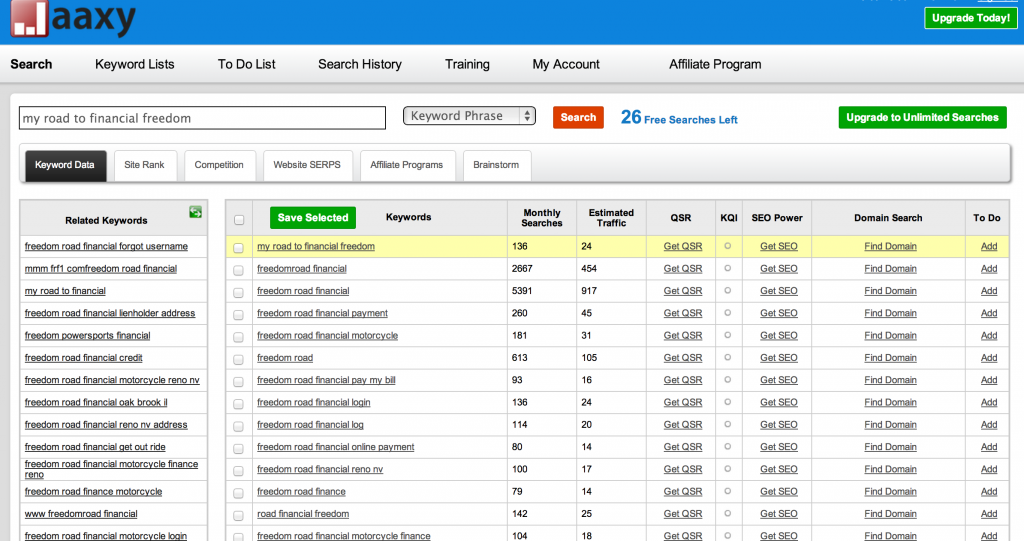The height and width of the screenshot is (541, 1024).
Task: Click the green refresh icon in Related Keywords
Action: pyautogui.click(x=195, y=212)
